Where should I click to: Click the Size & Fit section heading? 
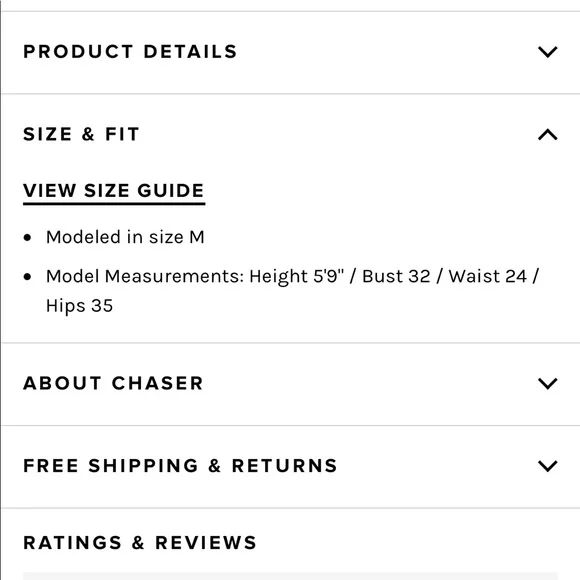tap(81, 134)
